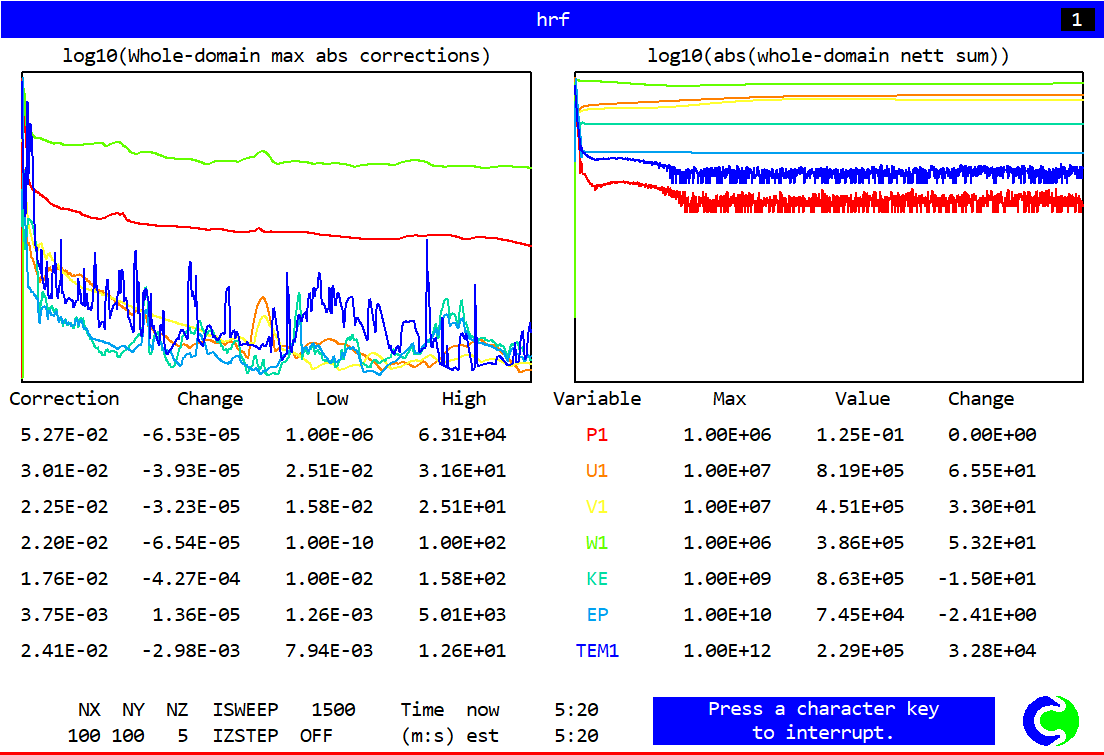This screenshot has height=755, width=1104.
Task: Click the window number 1 indicator
Action: click(x=1077, y=20)
